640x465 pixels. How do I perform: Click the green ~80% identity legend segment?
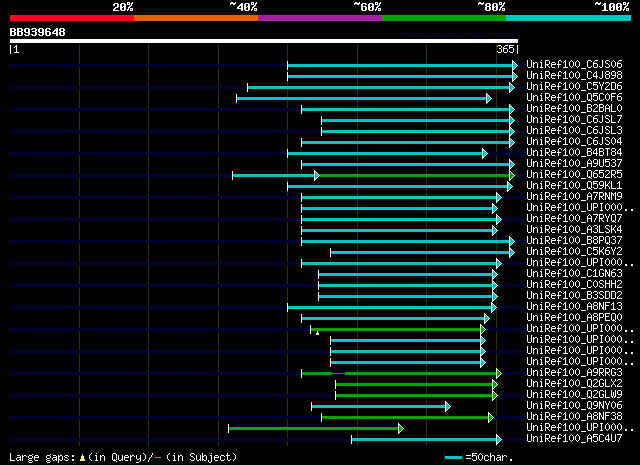[444, 18]
